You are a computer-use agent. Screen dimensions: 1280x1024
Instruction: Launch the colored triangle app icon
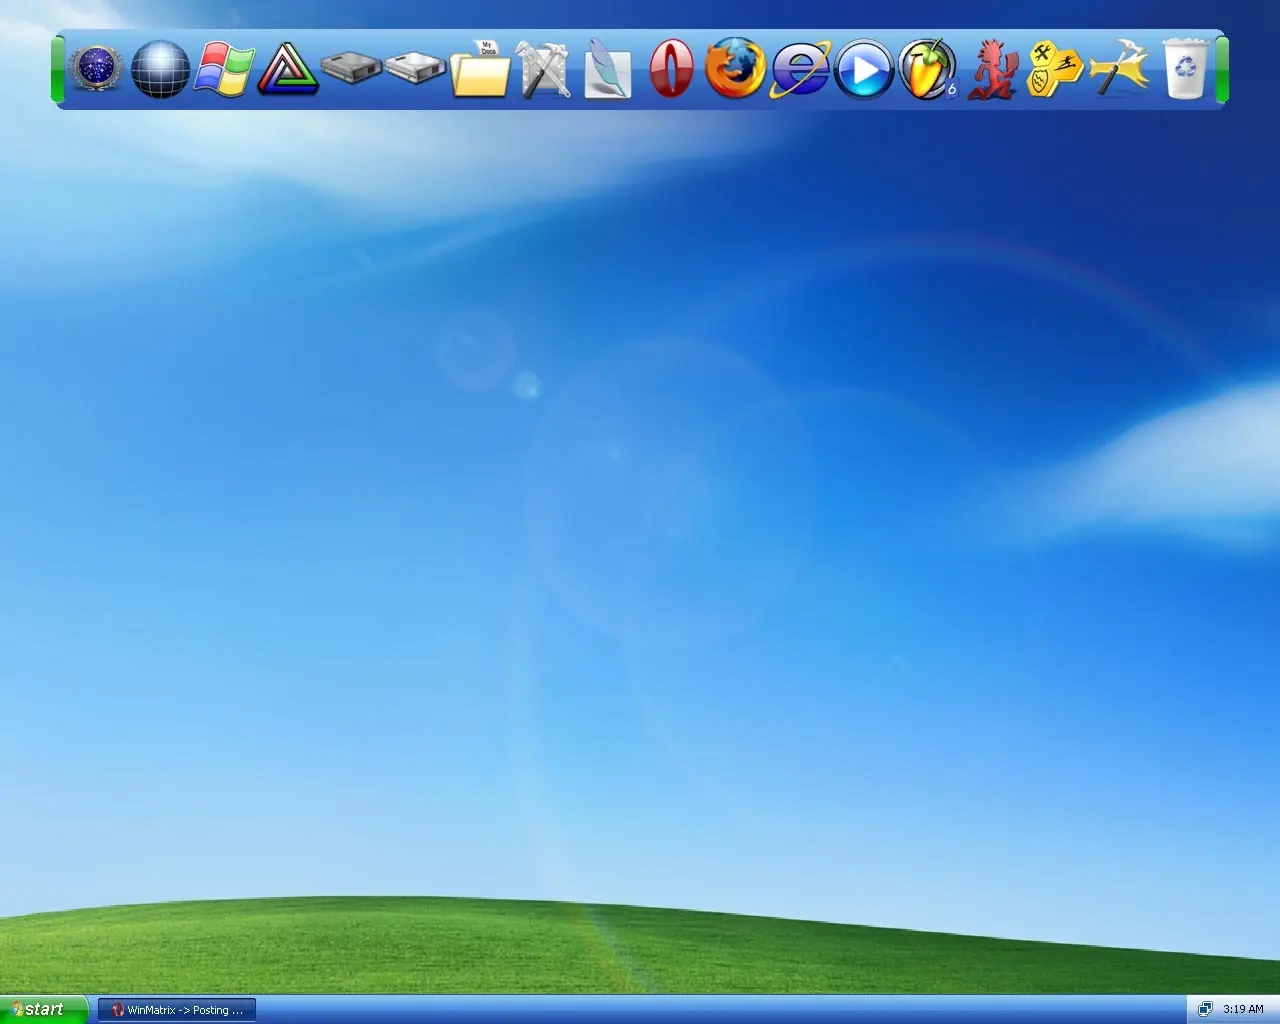[x=288, y=69]
